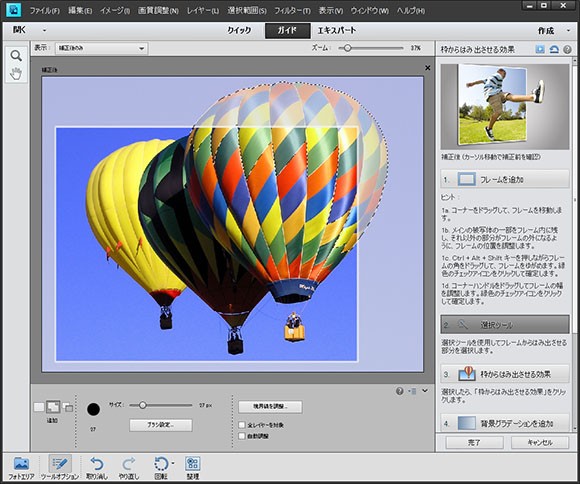Expand the 回転 rotate options arrow
This screenshot has width=580, height=484.
pos(173,463)
